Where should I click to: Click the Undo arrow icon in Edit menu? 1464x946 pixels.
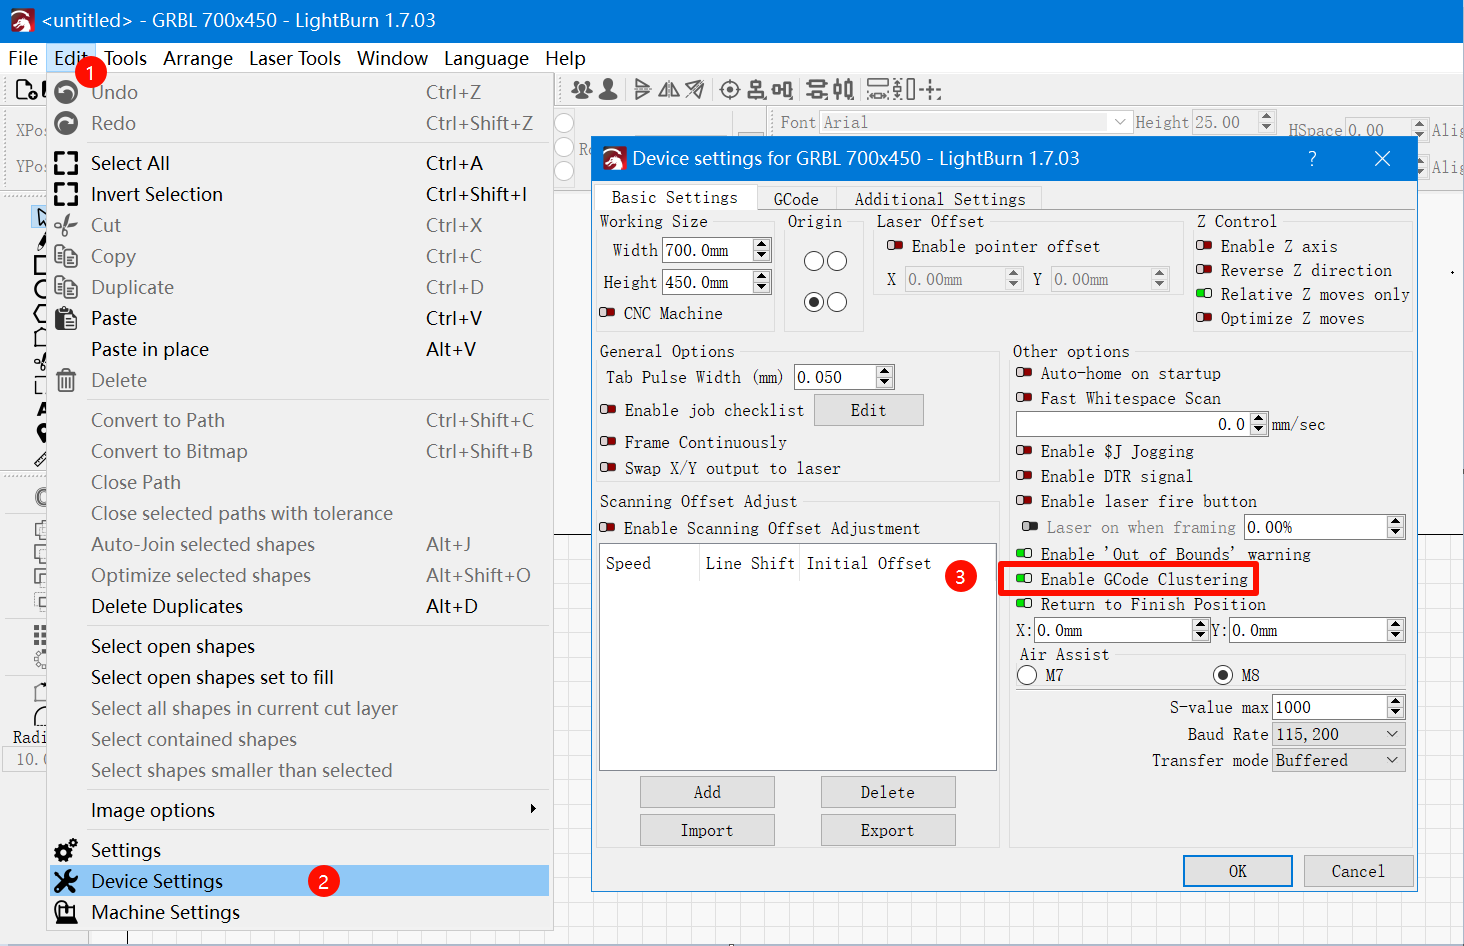point(66,92)
